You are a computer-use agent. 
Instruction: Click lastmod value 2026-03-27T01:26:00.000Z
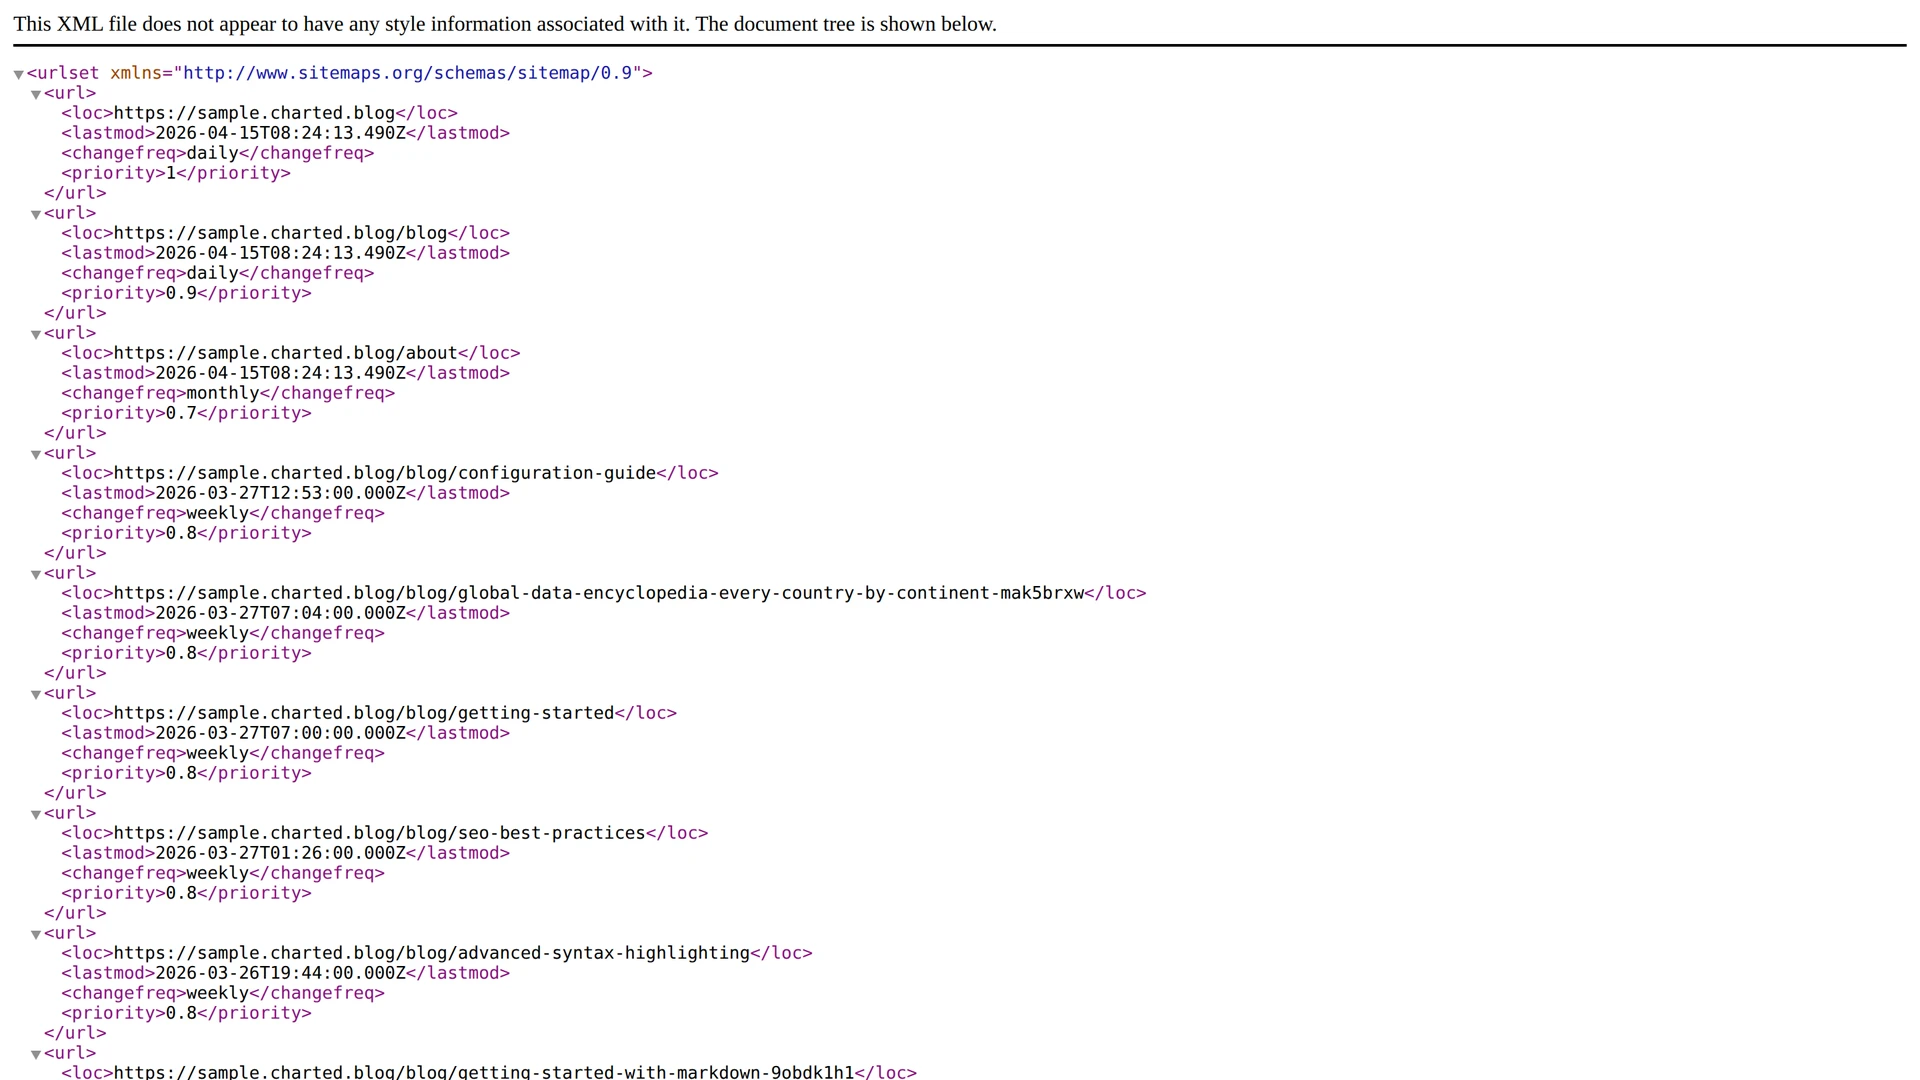click(x=281, y=853)
